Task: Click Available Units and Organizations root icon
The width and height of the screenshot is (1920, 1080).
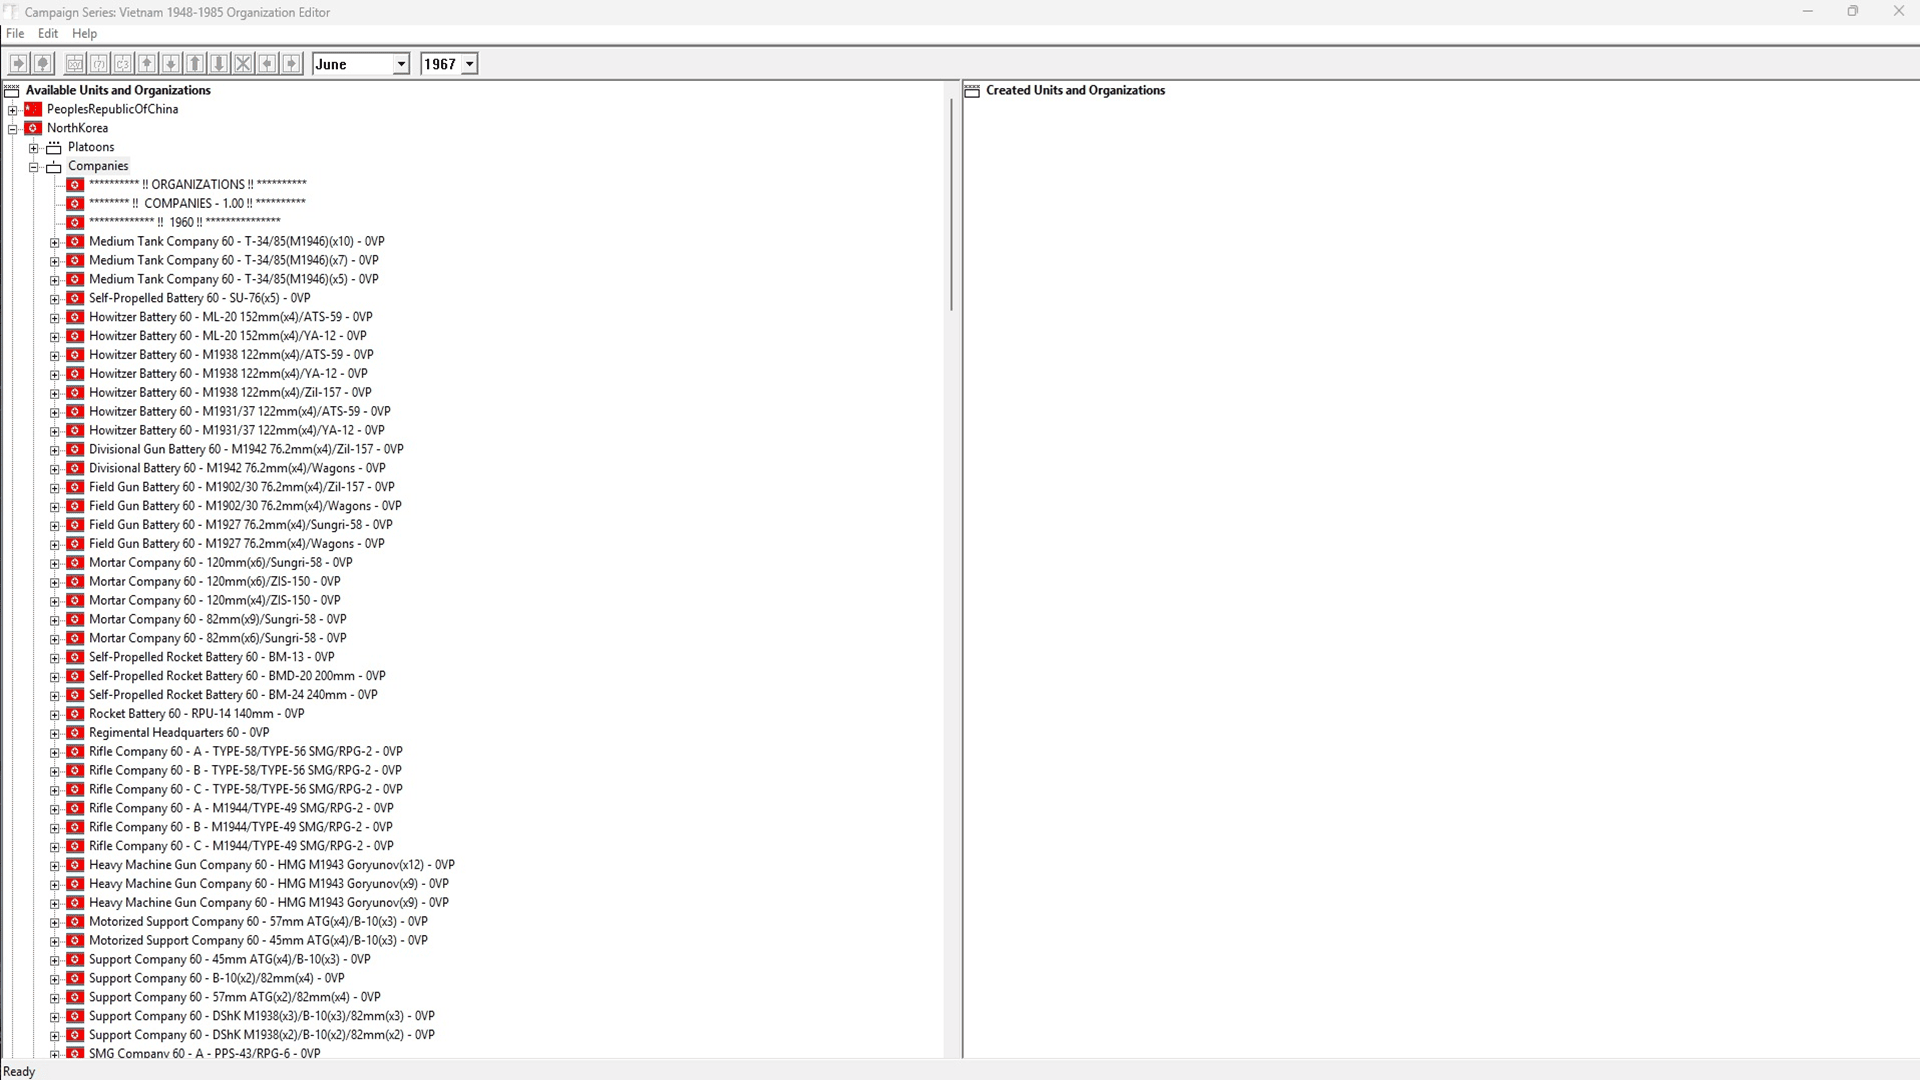Action: (x=12, y=90)
